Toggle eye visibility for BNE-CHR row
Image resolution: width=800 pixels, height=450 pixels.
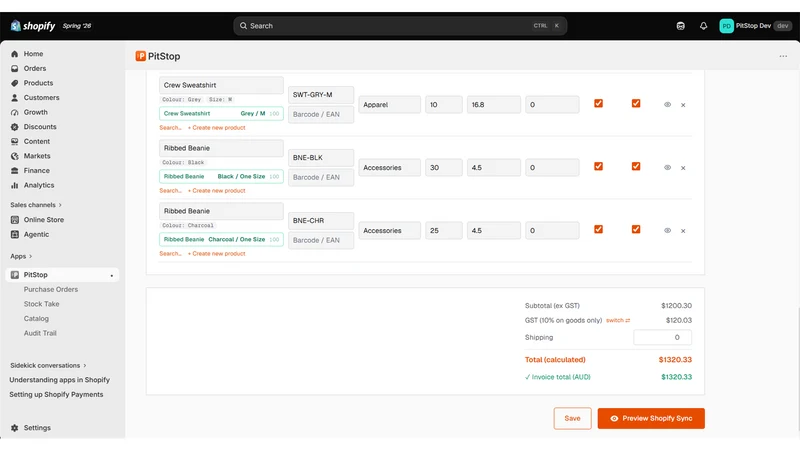click(x=667, y=230)
